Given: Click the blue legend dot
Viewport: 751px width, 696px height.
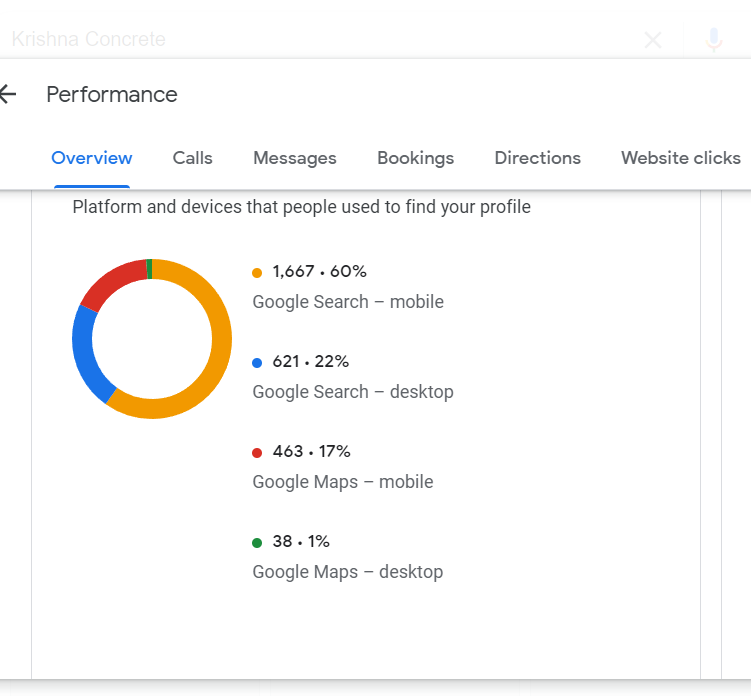Looking at the screenshot, I should point(257,363).
